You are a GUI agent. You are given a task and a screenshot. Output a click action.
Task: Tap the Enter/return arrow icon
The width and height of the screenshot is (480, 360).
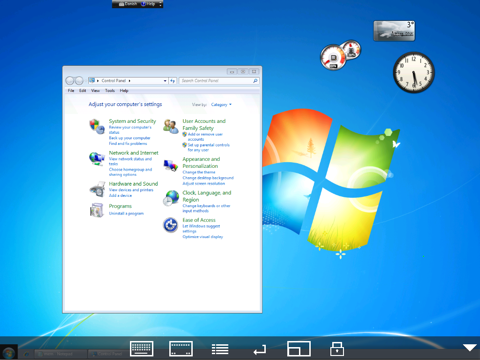[x=260, y=350]
